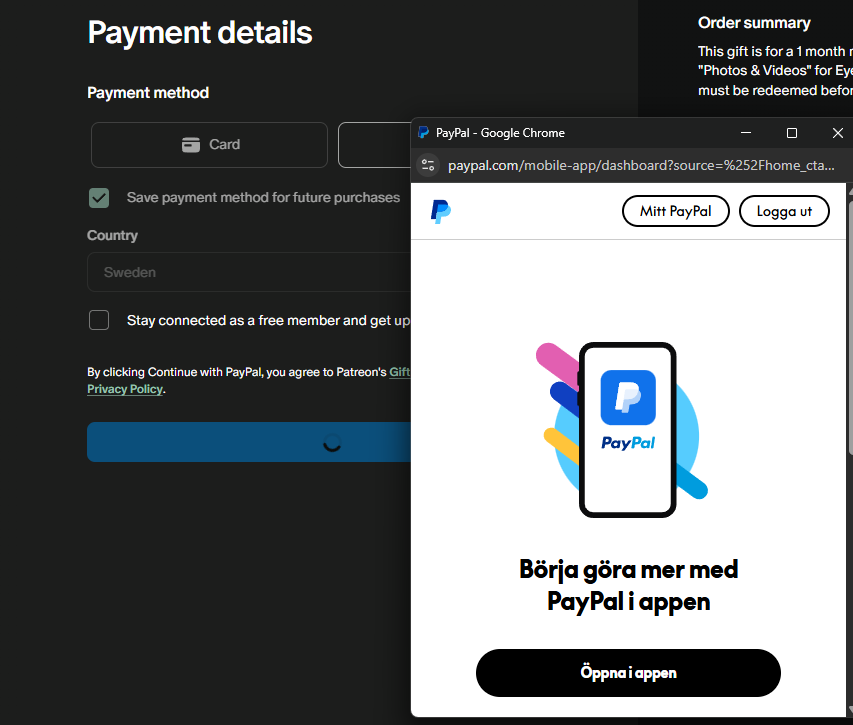This screenshot has height=725, width=853.
Task: Click Logga ut to log out
Action: point(784,211)
